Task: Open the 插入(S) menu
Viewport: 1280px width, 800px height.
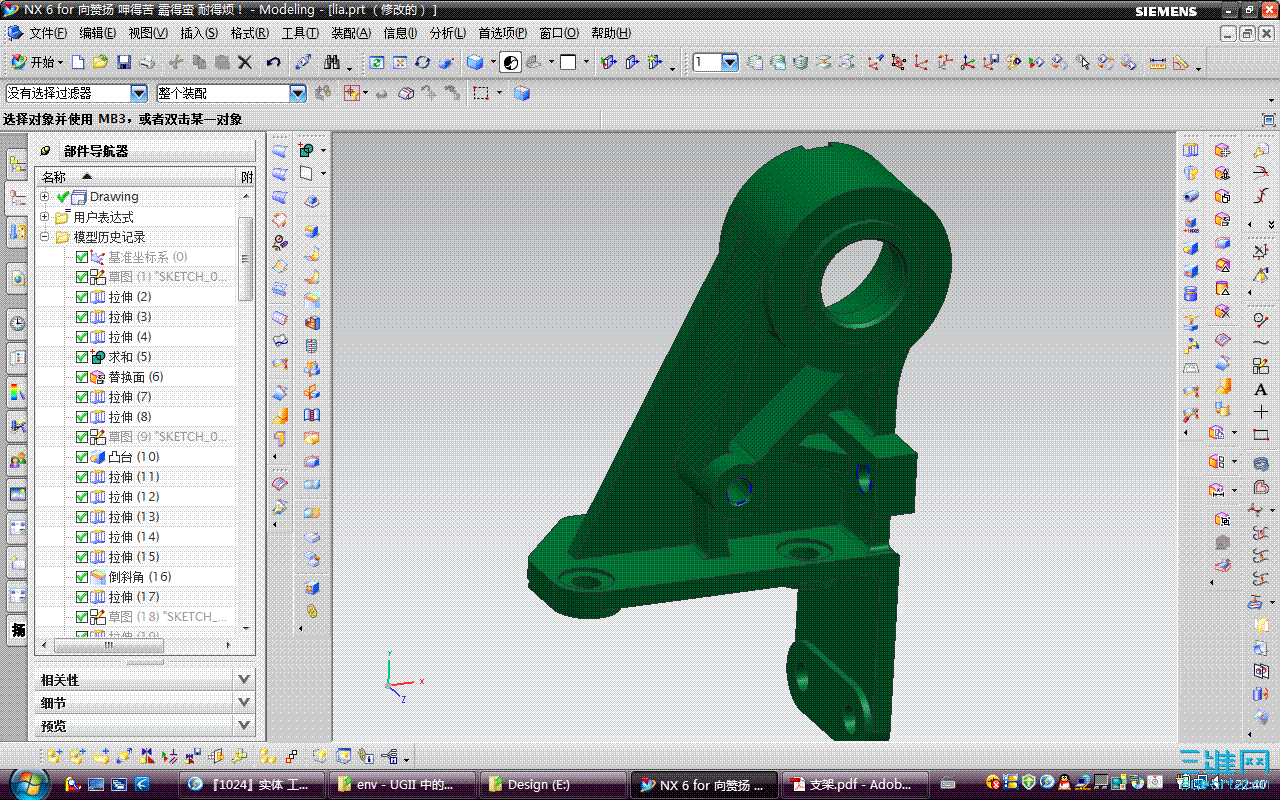Action: [199, 33]
